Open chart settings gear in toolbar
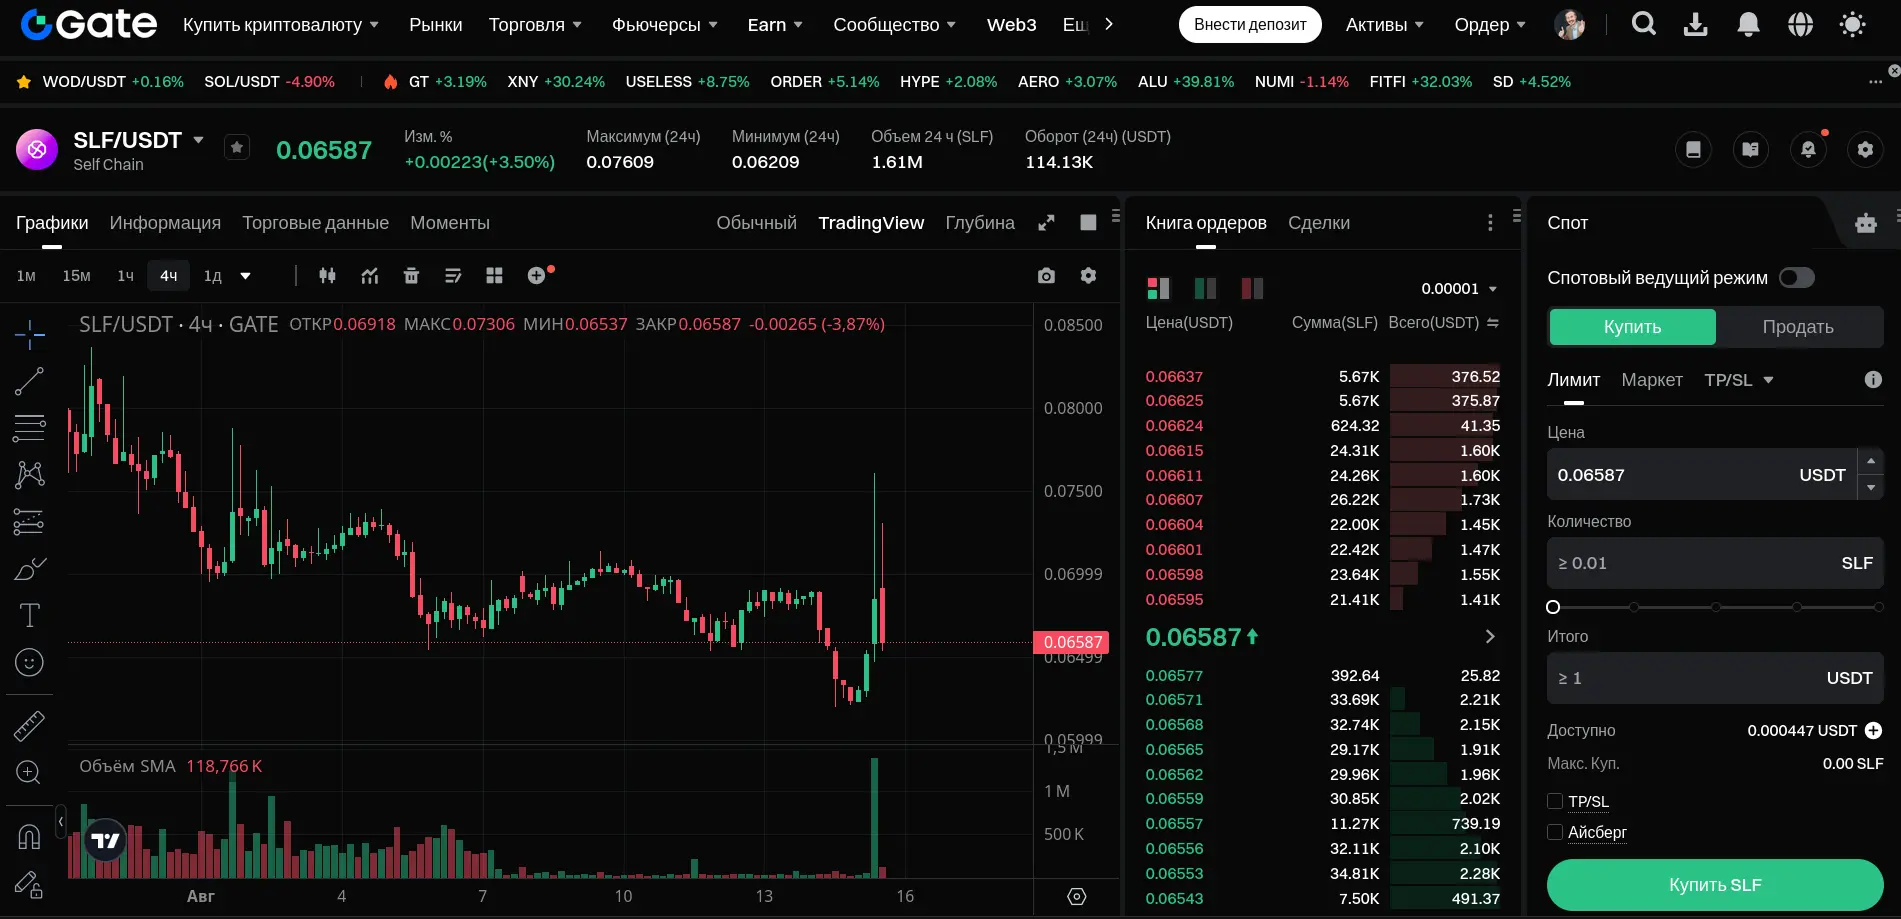 [1088, 275]
